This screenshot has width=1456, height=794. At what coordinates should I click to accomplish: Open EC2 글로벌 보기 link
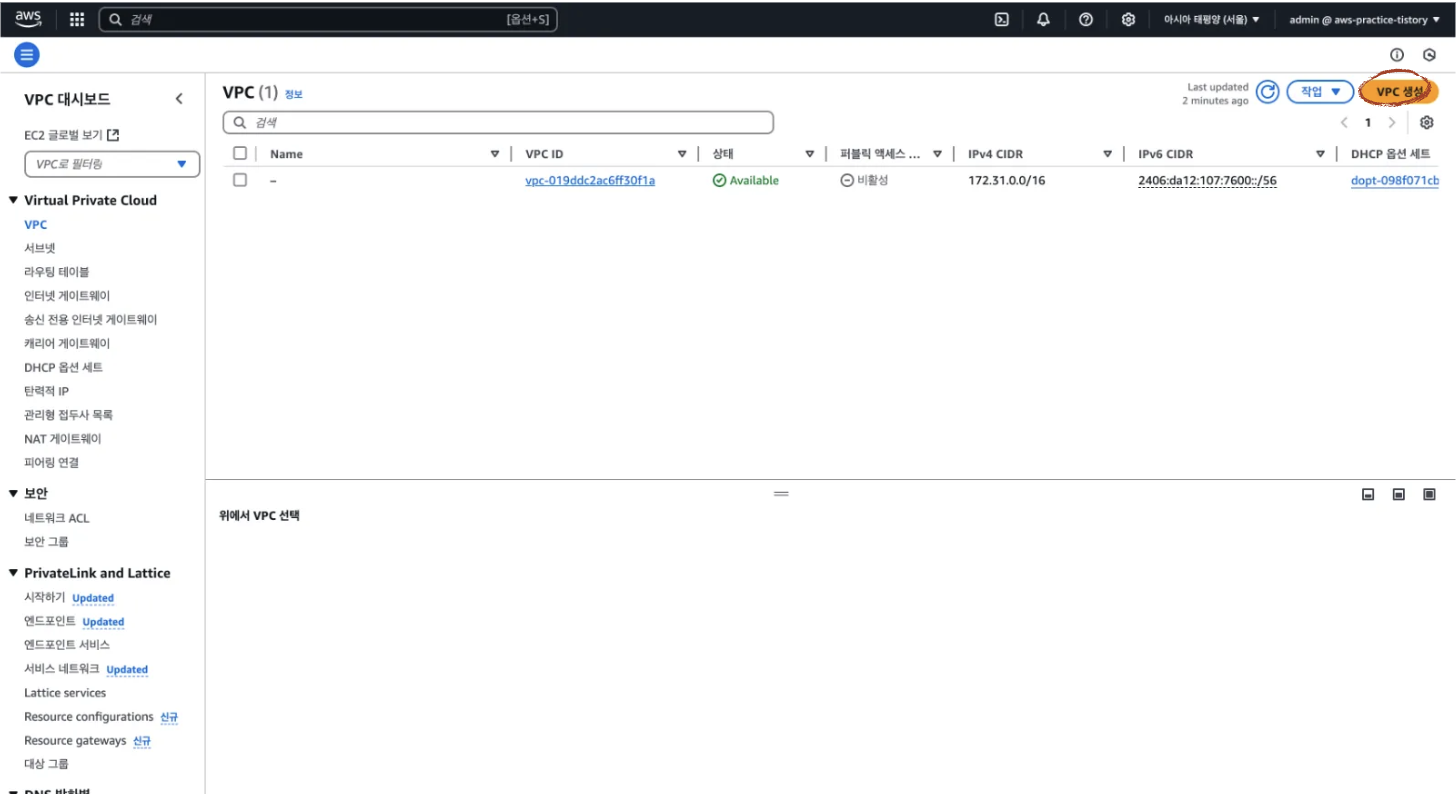[63, 135]
